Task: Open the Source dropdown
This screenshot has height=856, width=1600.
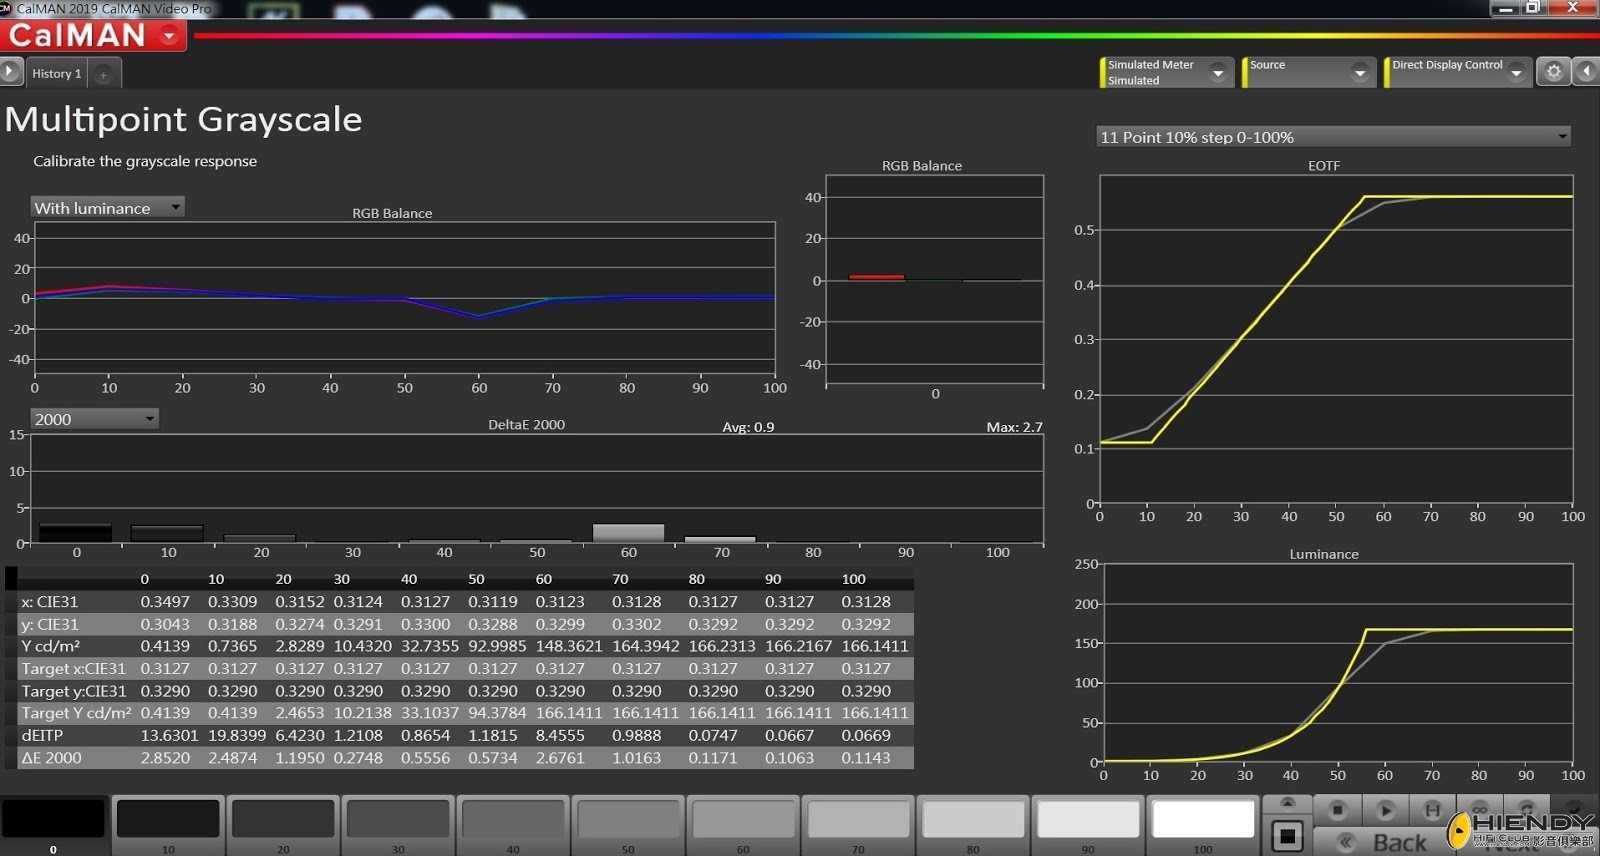Action: pos(1359,72)
